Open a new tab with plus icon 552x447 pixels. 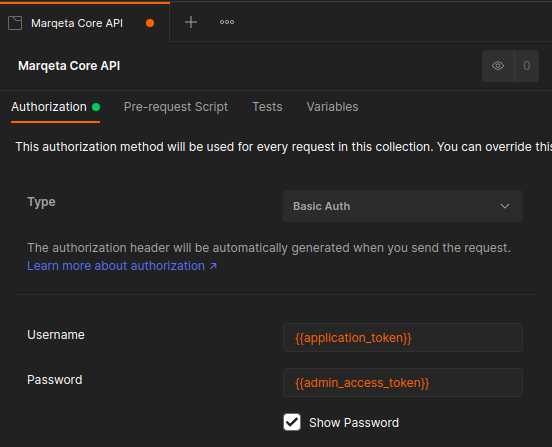click(191, 22)
